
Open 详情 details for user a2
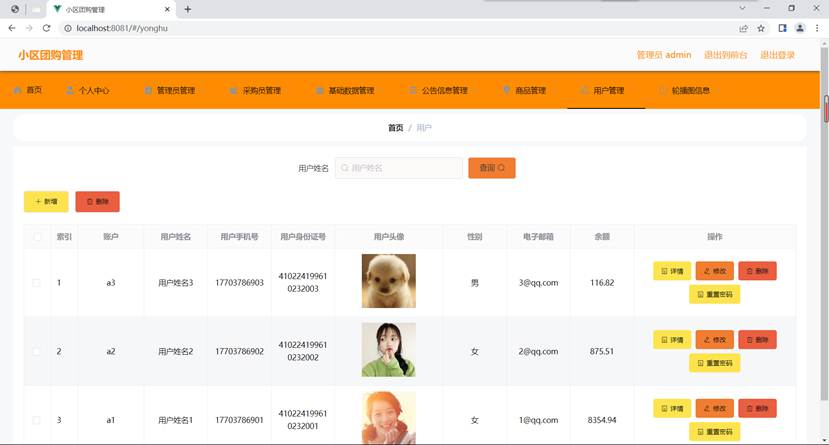672,340
